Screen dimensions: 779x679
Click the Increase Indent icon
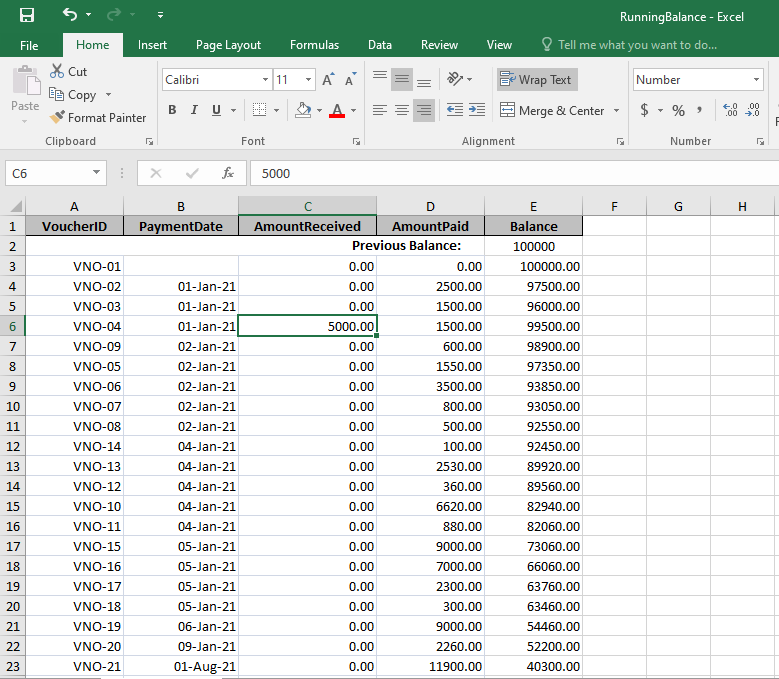coord(477,110)
